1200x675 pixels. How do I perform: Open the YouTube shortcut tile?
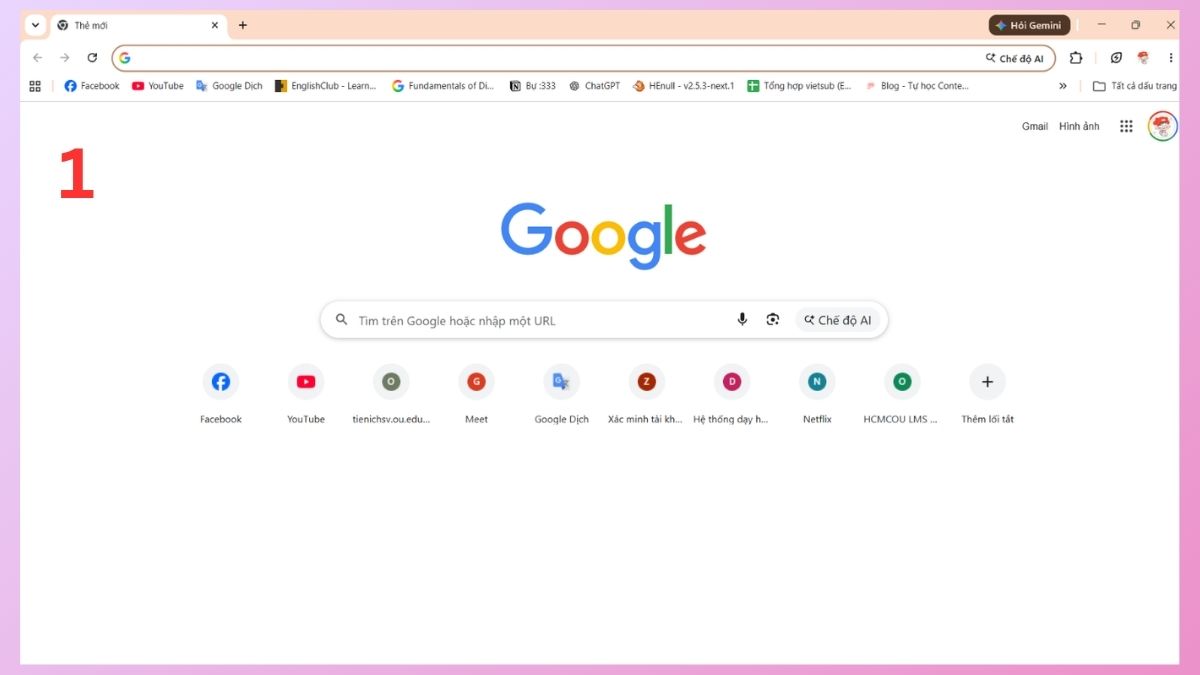[306, 394]
